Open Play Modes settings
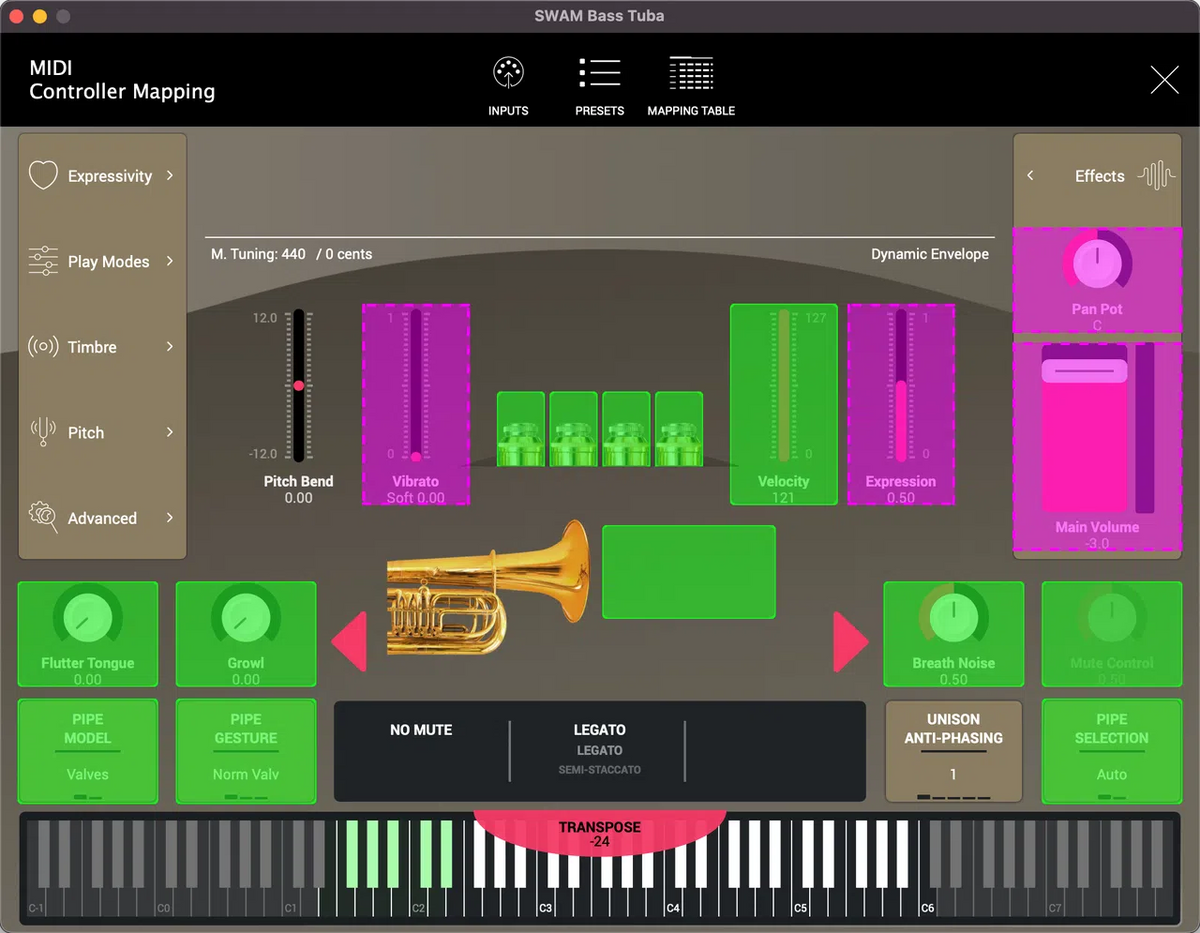Screen dimensions: 1200x933 (x=42, y=261)
